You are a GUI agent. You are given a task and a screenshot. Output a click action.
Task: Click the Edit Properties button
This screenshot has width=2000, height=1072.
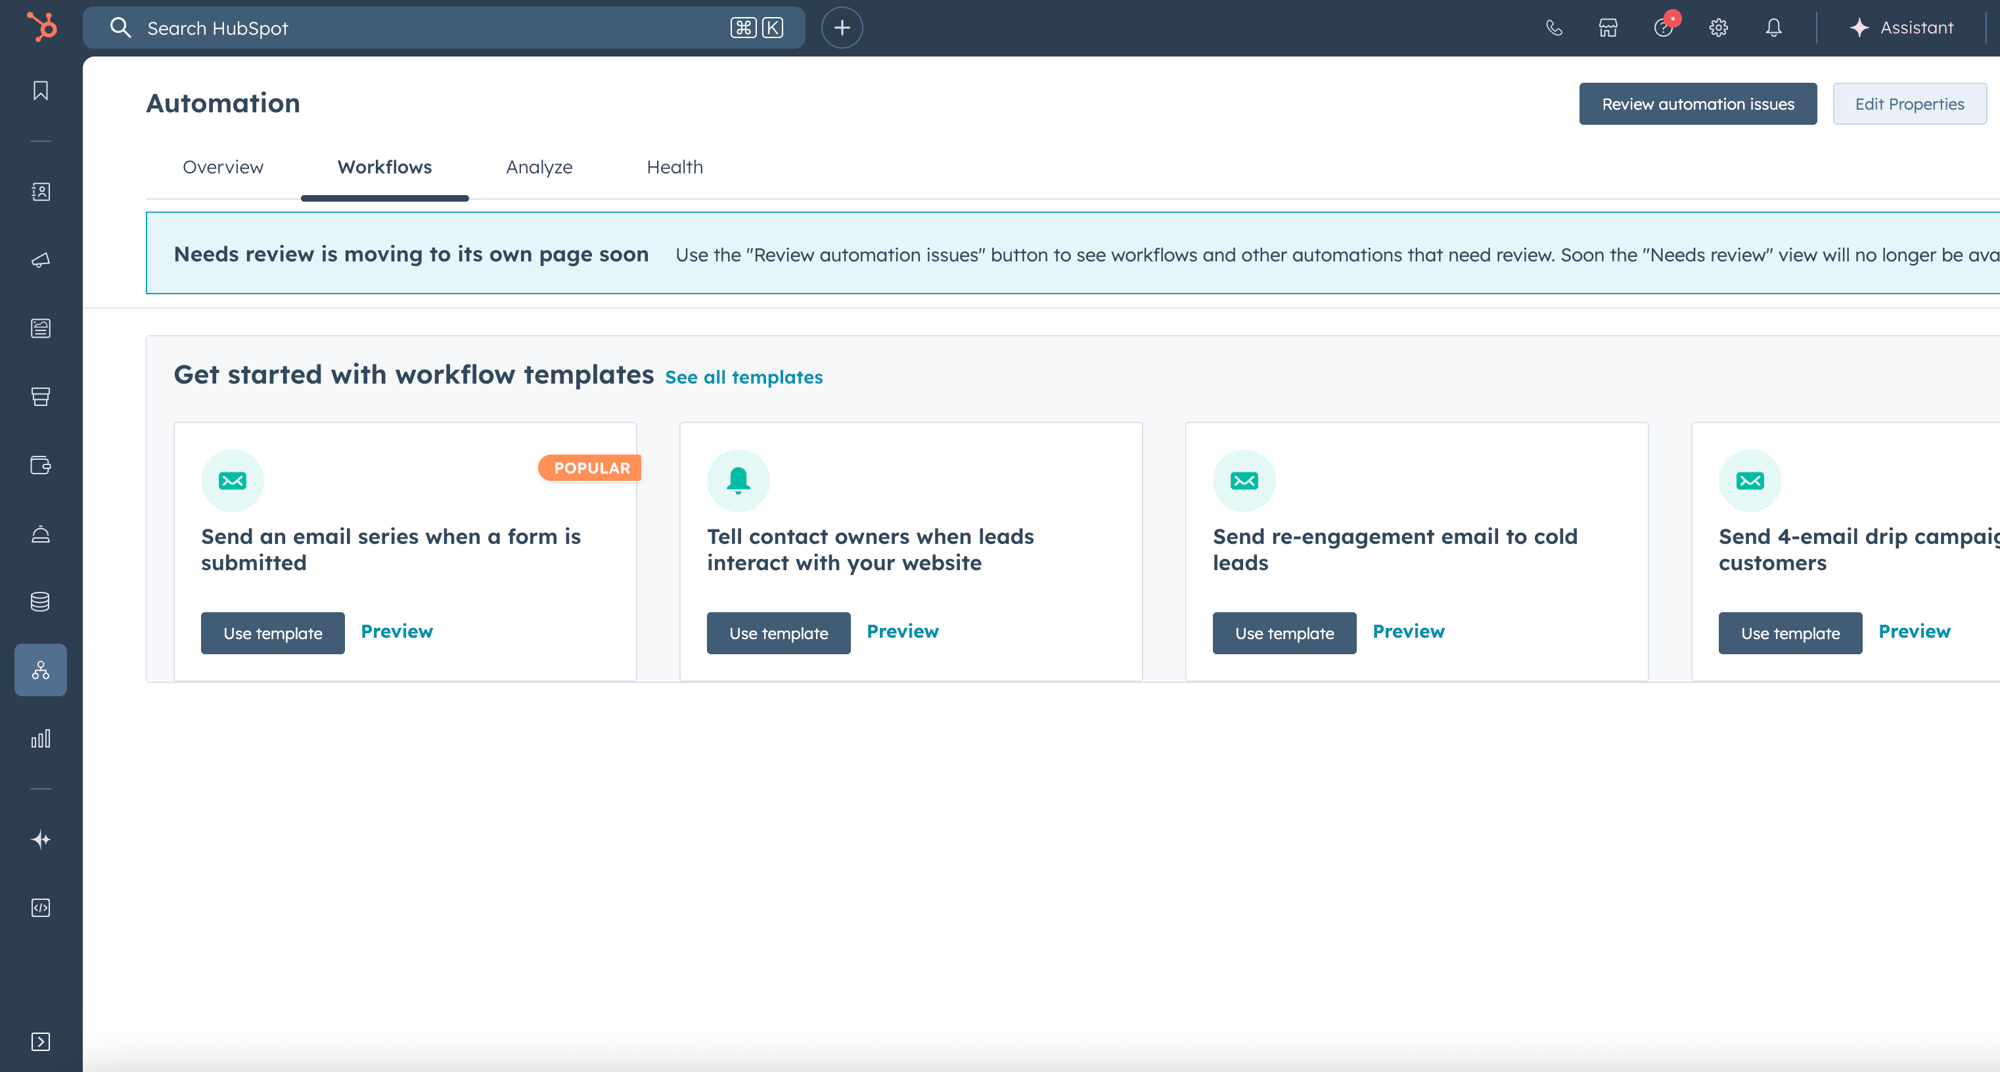(x=1909, y=104)
